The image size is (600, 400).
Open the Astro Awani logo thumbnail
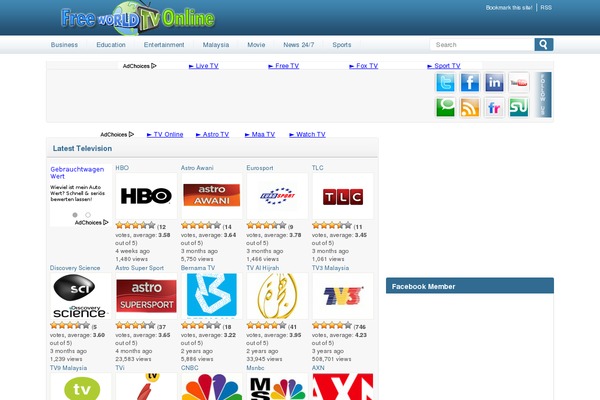point(212,196)
